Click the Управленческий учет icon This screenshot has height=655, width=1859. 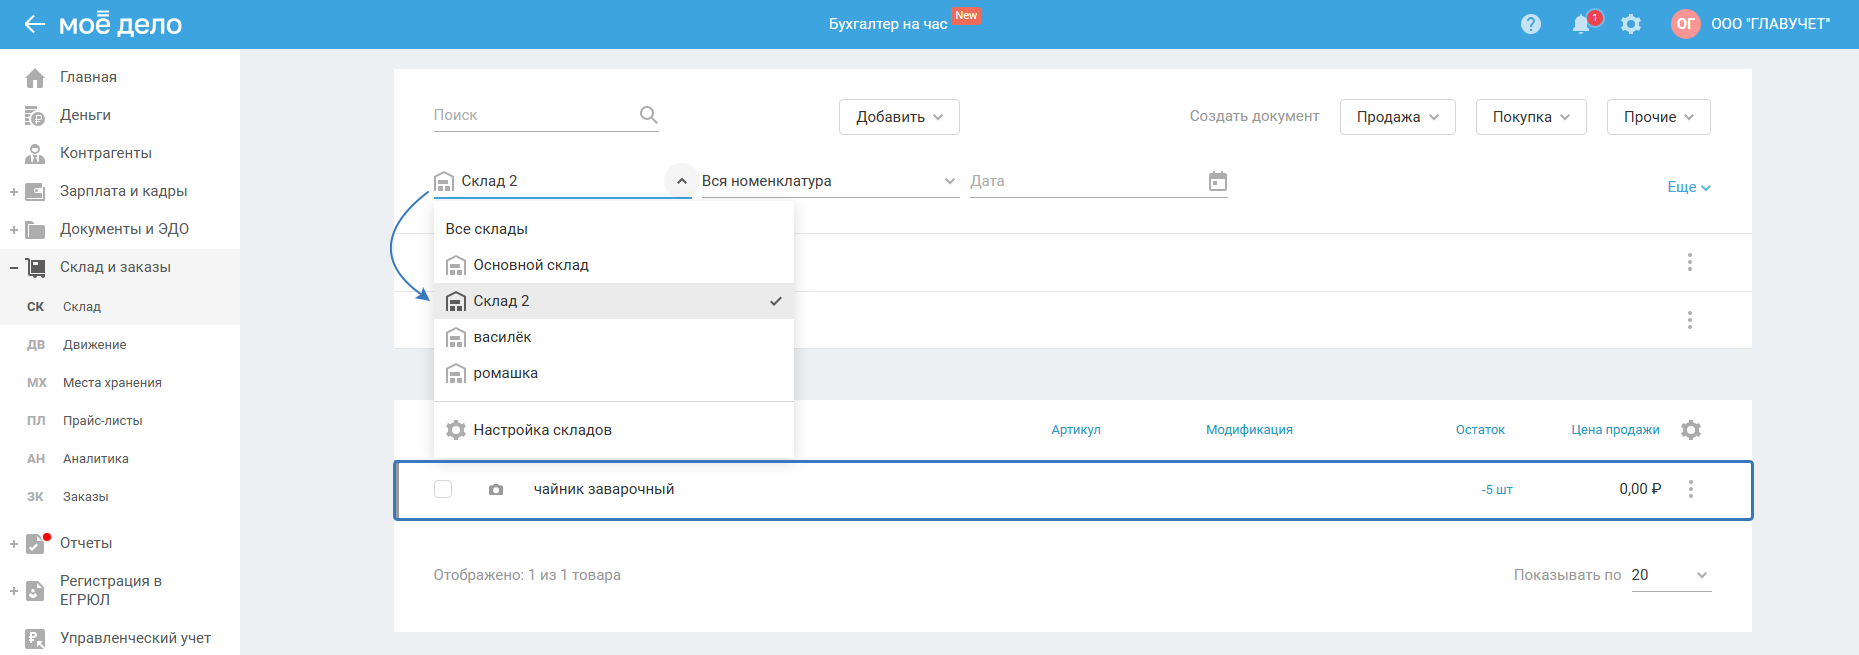tap(35, 638)
